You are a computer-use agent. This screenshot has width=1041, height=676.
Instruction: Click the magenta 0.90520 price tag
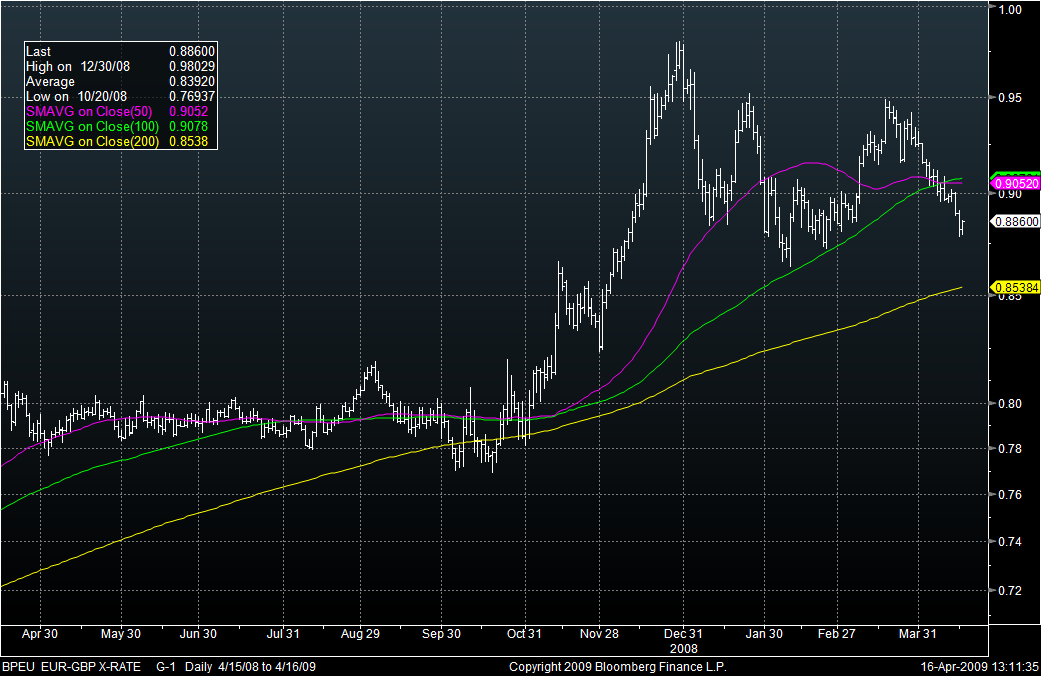pos(1015,183)
